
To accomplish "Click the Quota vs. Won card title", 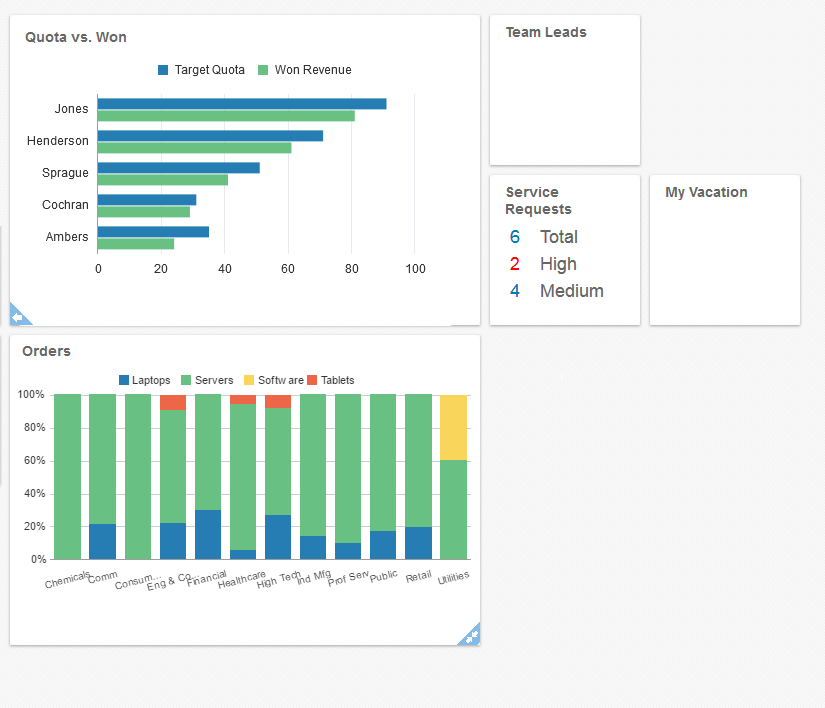I will pyautogui.click(x=76, y=37).
